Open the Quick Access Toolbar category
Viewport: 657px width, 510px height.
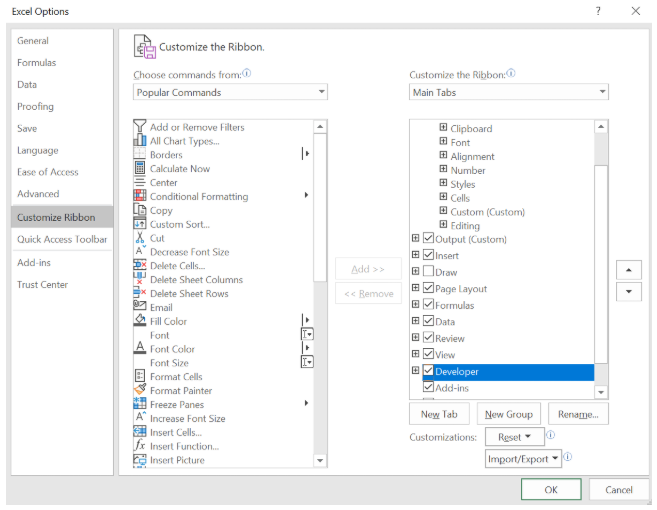coord(62,239)
